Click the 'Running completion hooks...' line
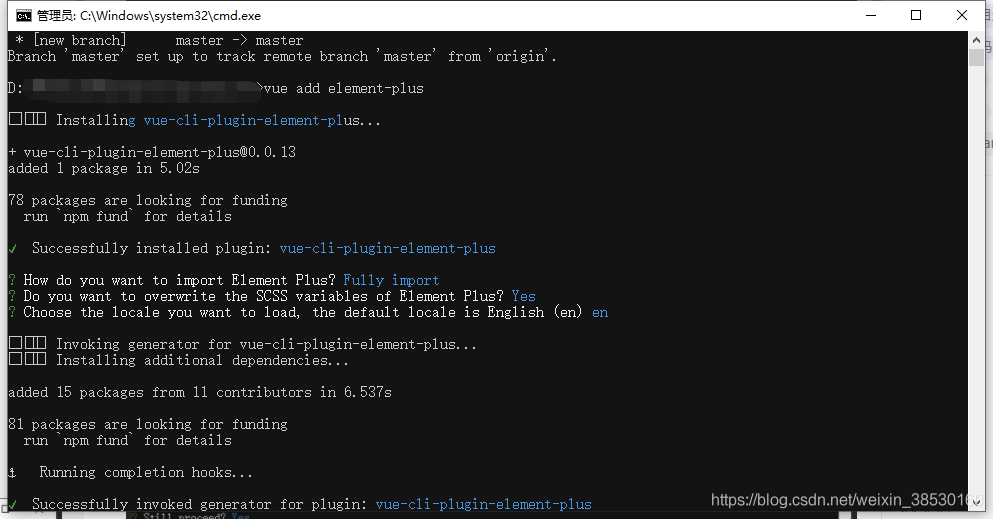The image size is (993, 519). (x=146, y=472)
